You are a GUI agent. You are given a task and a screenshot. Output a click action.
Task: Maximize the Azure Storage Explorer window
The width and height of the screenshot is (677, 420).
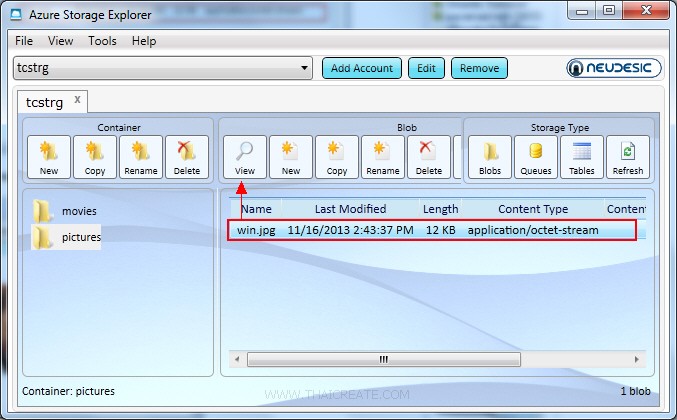pos(609,10)
